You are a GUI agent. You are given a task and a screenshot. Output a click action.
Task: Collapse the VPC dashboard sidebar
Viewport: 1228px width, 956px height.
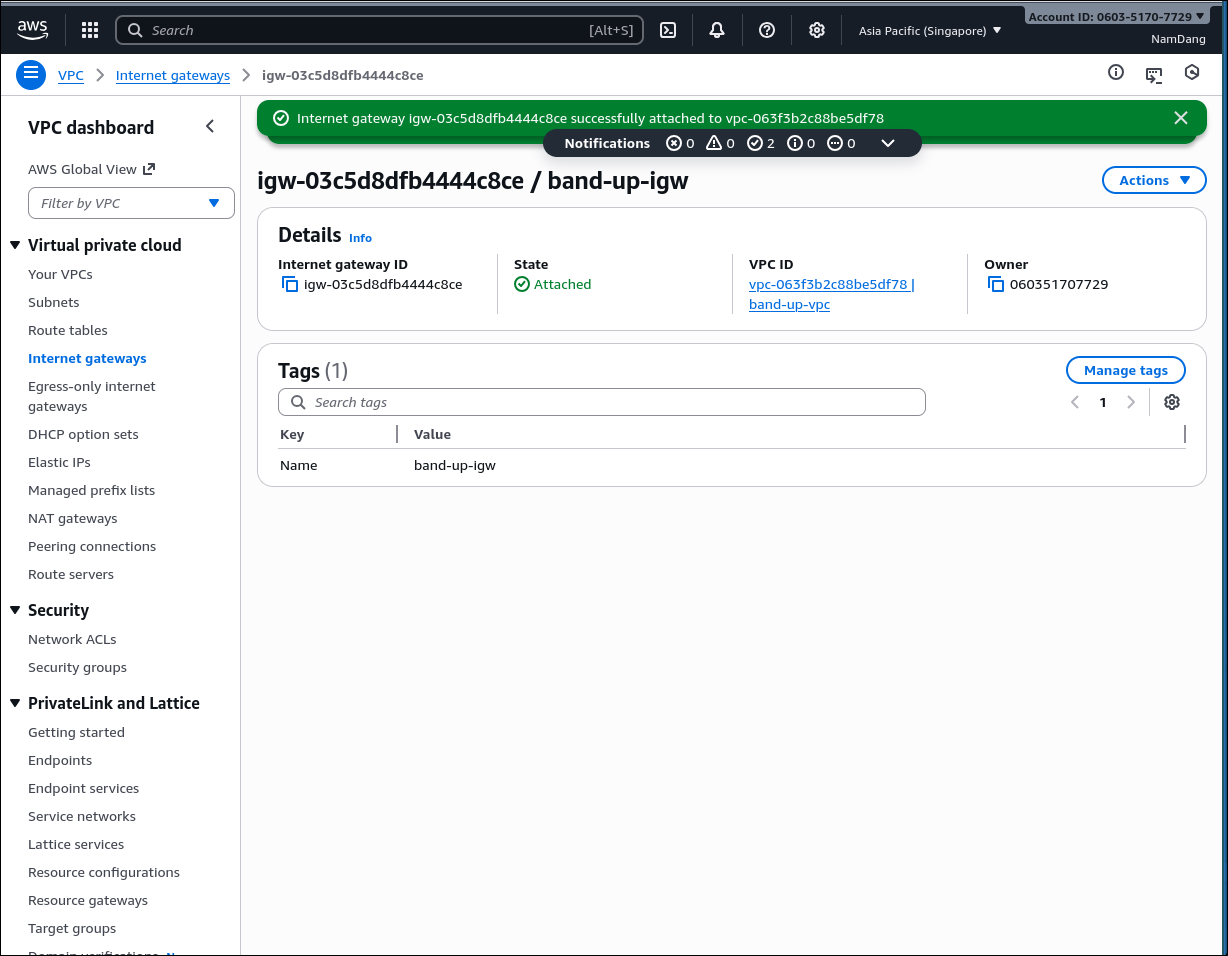[210, 126]
